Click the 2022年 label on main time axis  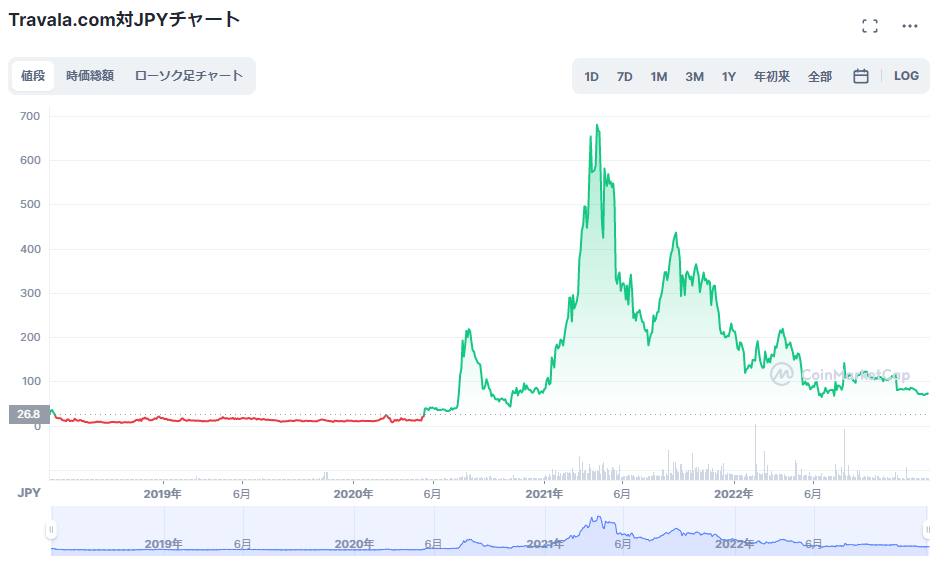click(734, 494)
